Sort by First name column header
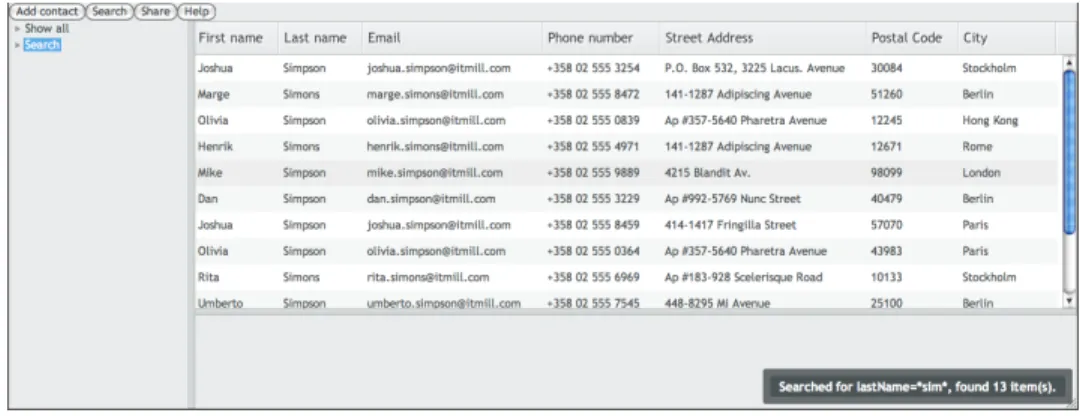 (236, 39)
